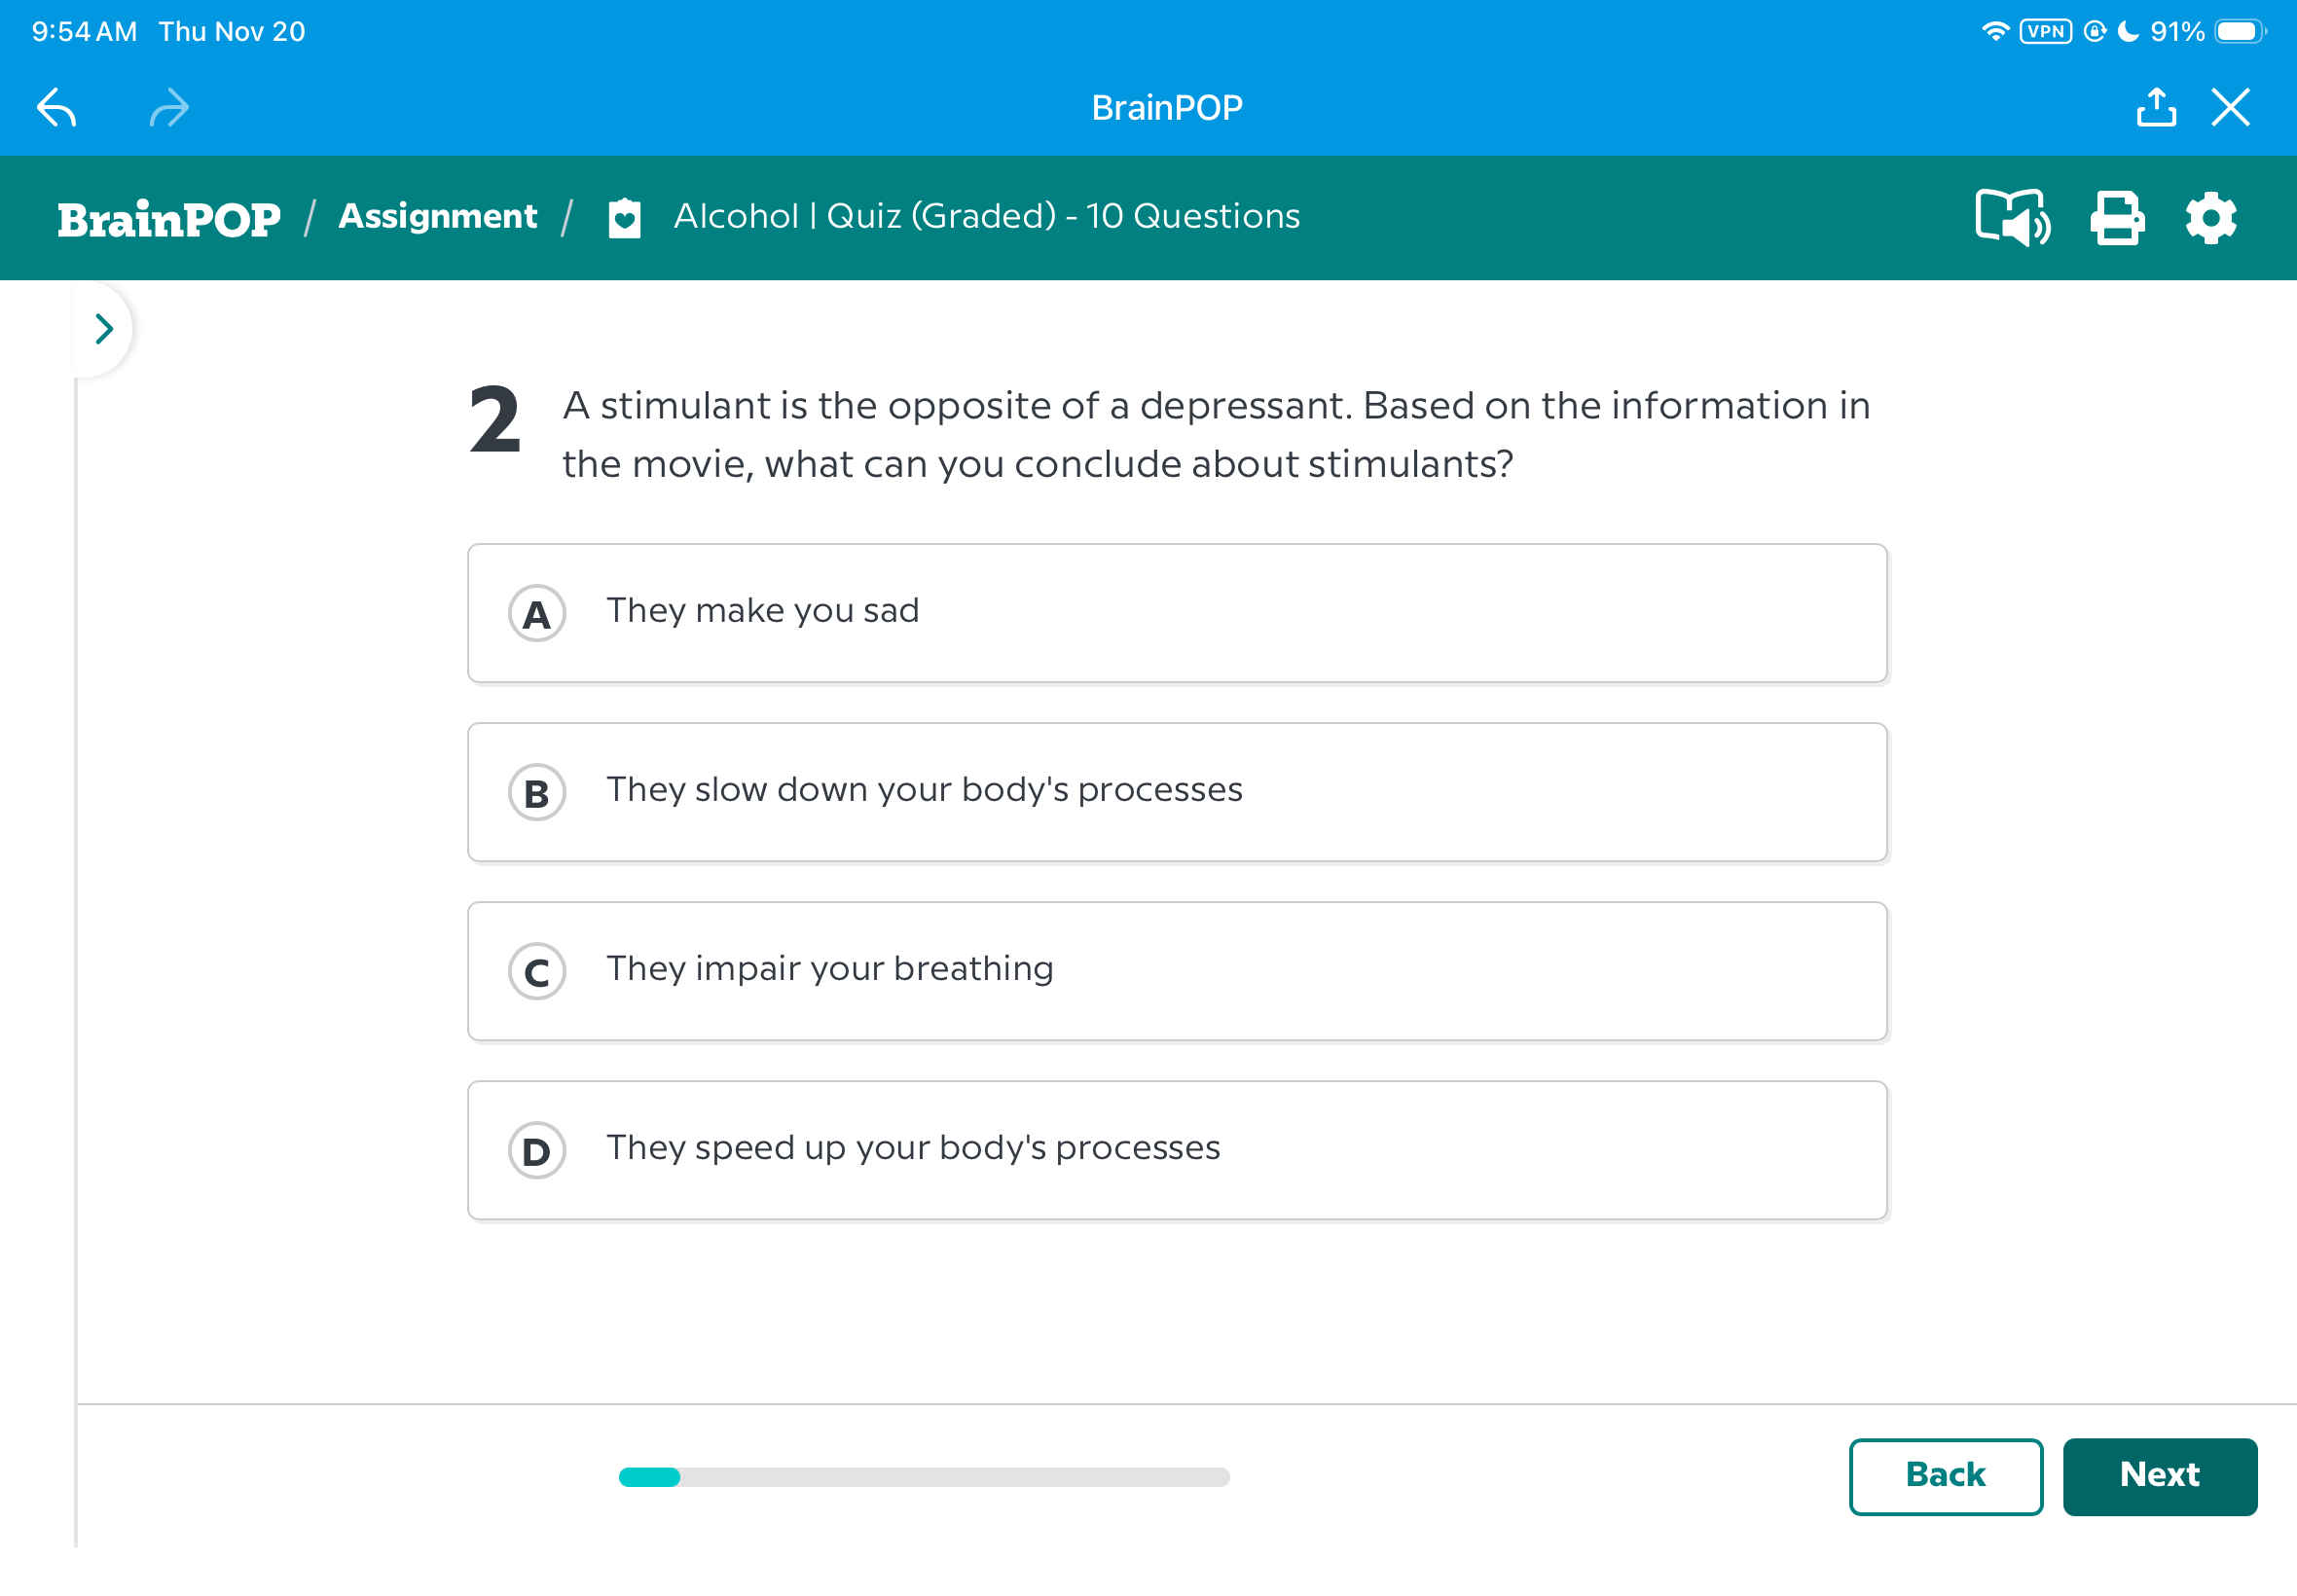
Task: Select answer B radio circle
Action: pyautogui.click(x=537, y=792)
